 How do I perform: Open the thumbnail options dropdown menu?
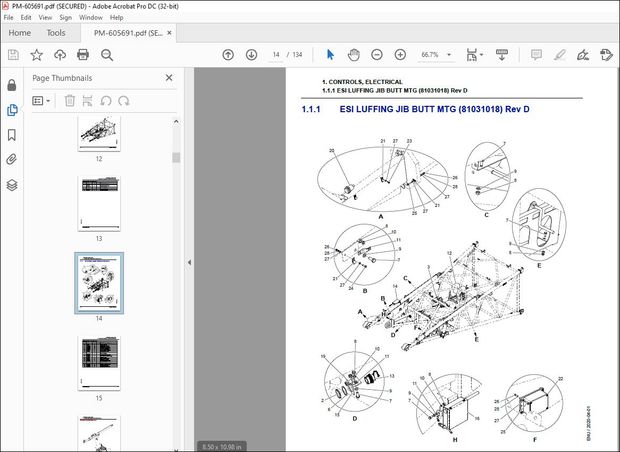coord(43,100)
